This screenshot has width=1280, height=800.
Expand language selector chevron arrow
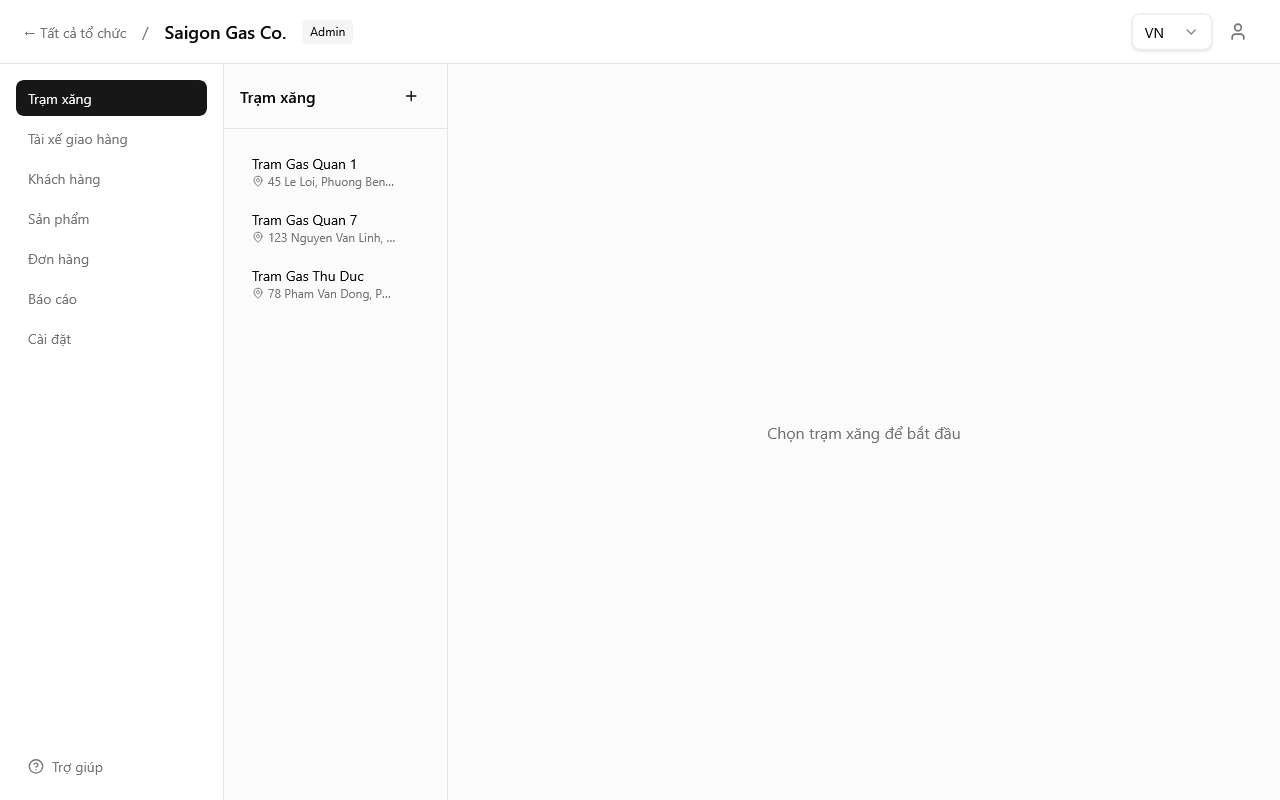point(1191,32)
